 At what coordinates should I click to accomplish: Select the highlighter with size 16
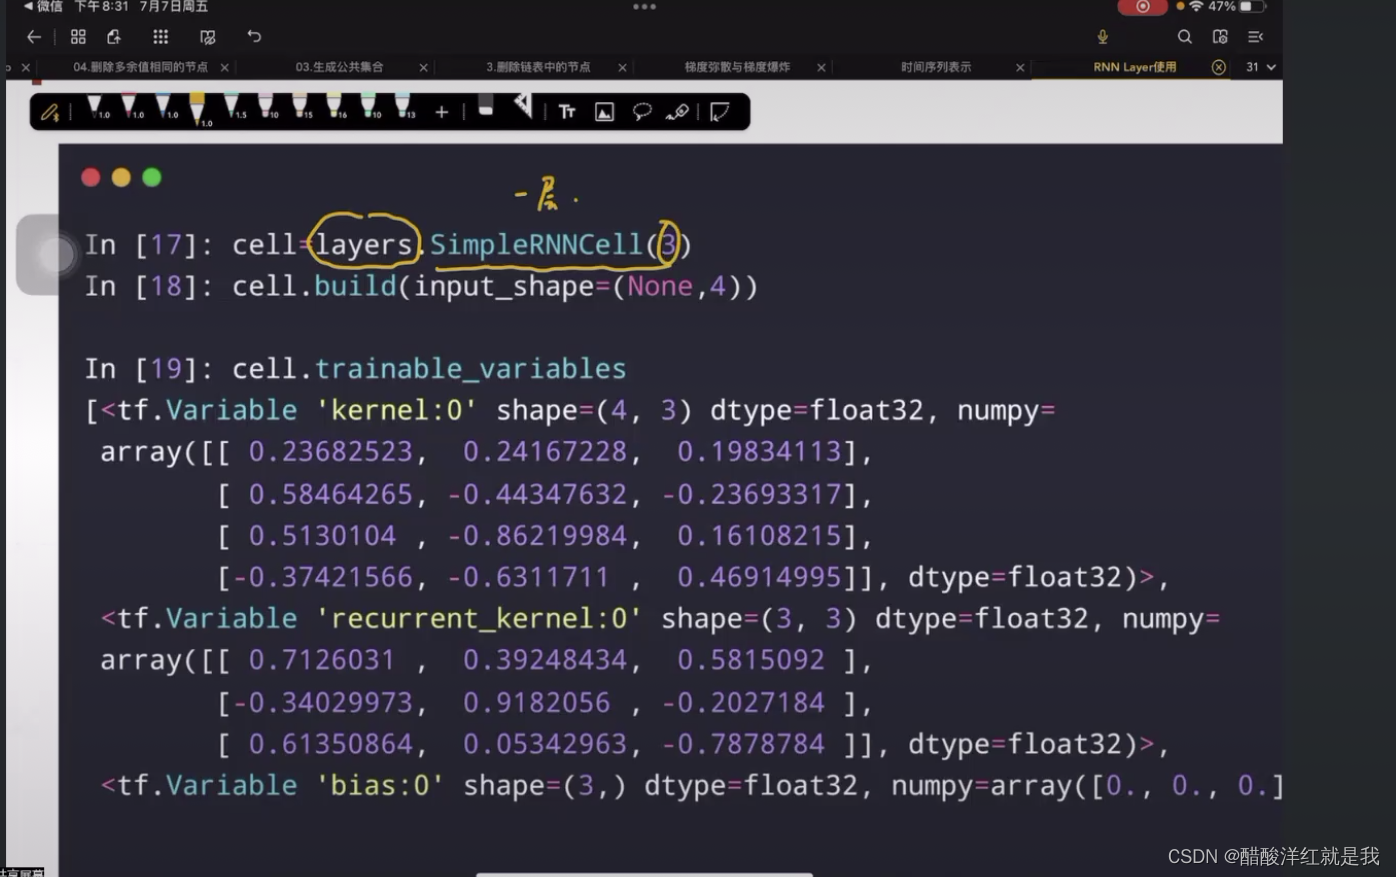click(x=336, y=108)
